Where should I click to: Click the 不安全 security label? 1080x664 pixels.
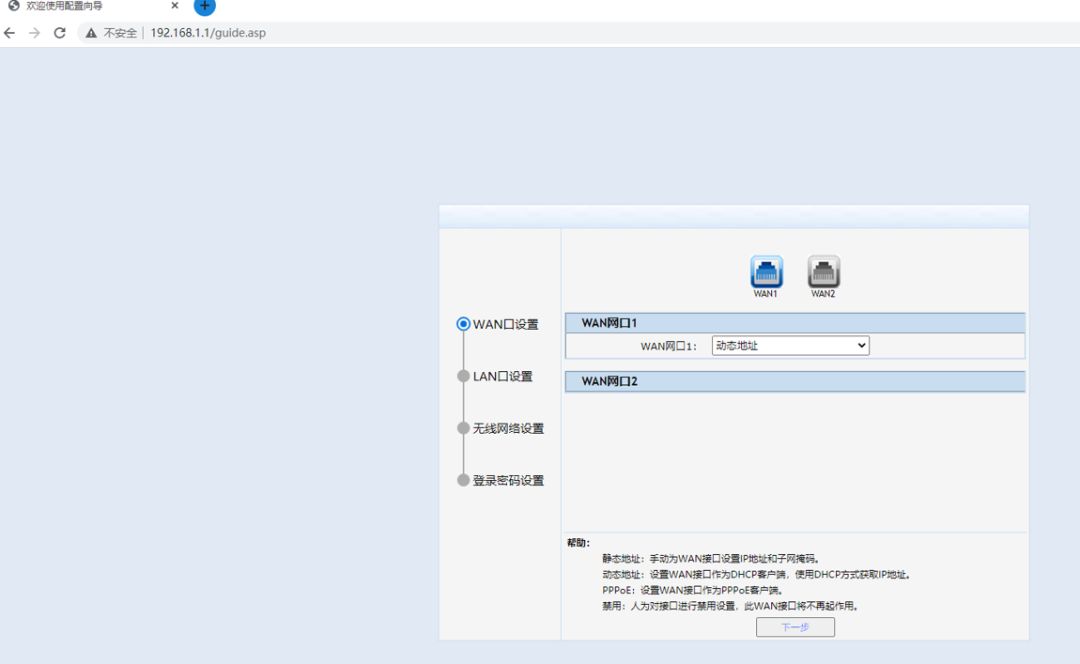point(121,32)
